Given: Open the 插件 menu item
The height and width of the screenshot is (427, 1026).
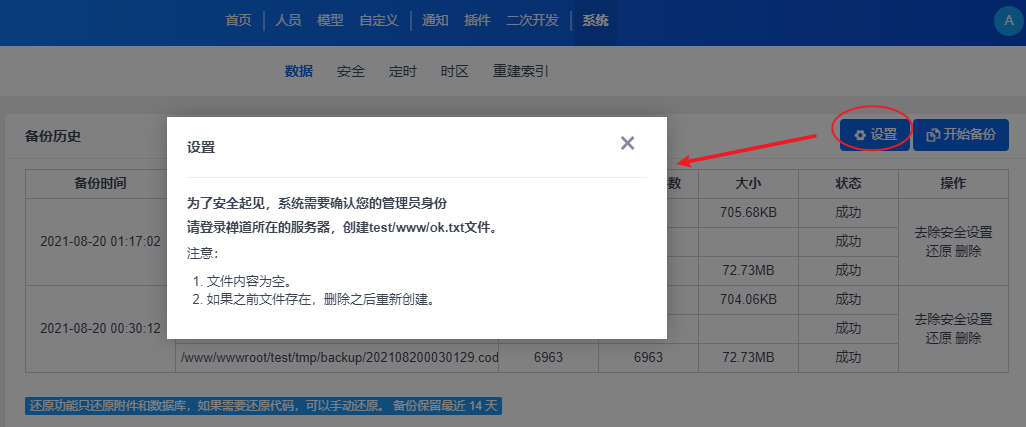Looking at the screenshot, I should pos(477,21).
